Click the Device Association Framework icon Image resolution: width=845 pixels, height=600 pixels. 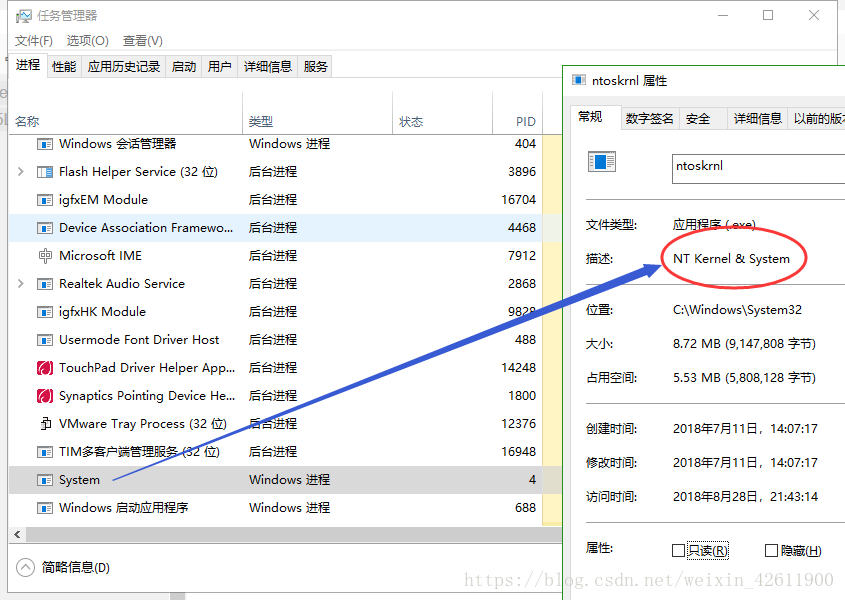[x=45, y=228]
